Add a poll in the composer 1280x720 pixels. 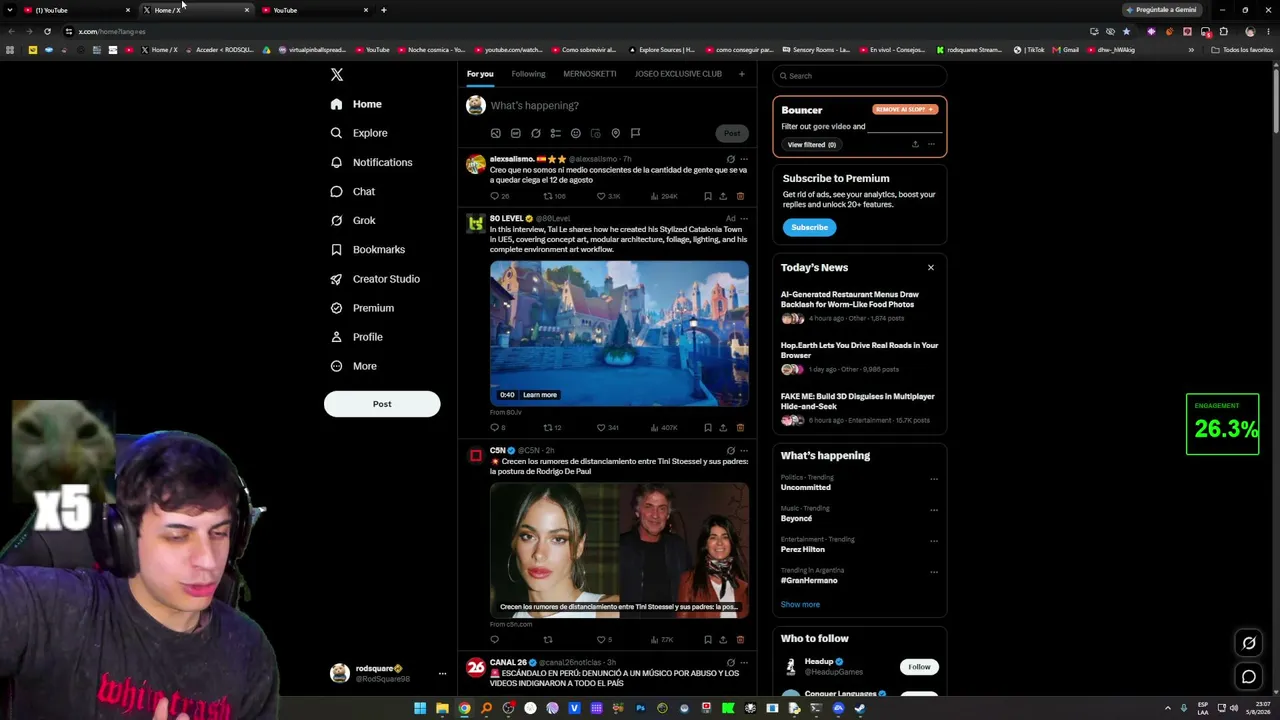pyautogui.click(x=555, y=133)
